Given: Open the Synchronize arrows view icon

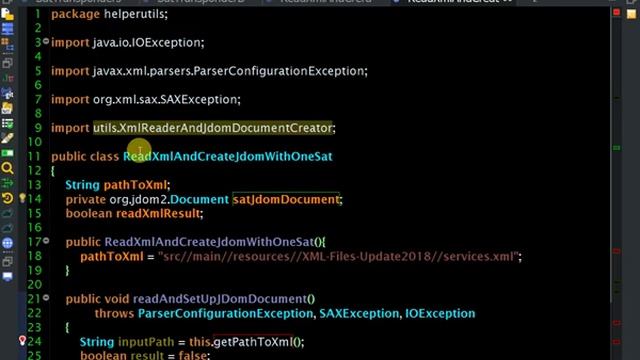Looking at the screenshot, I should [7, 183].
